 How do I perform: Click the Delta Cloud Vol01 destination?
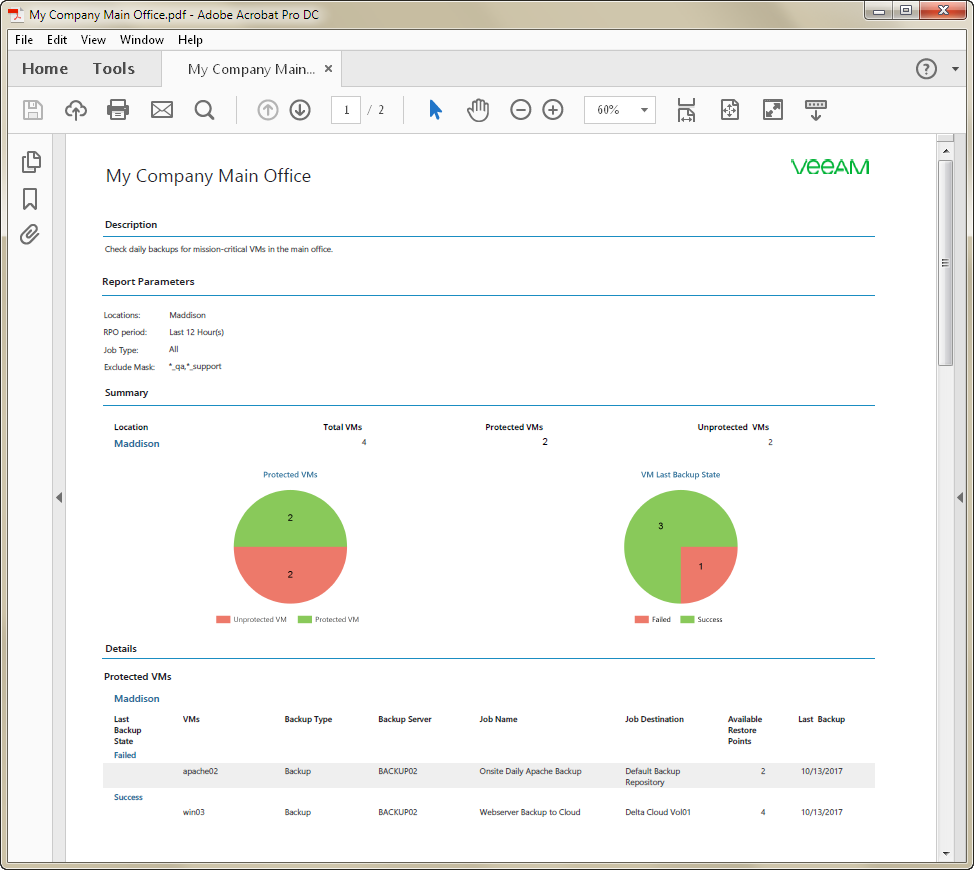coord(658,812)
